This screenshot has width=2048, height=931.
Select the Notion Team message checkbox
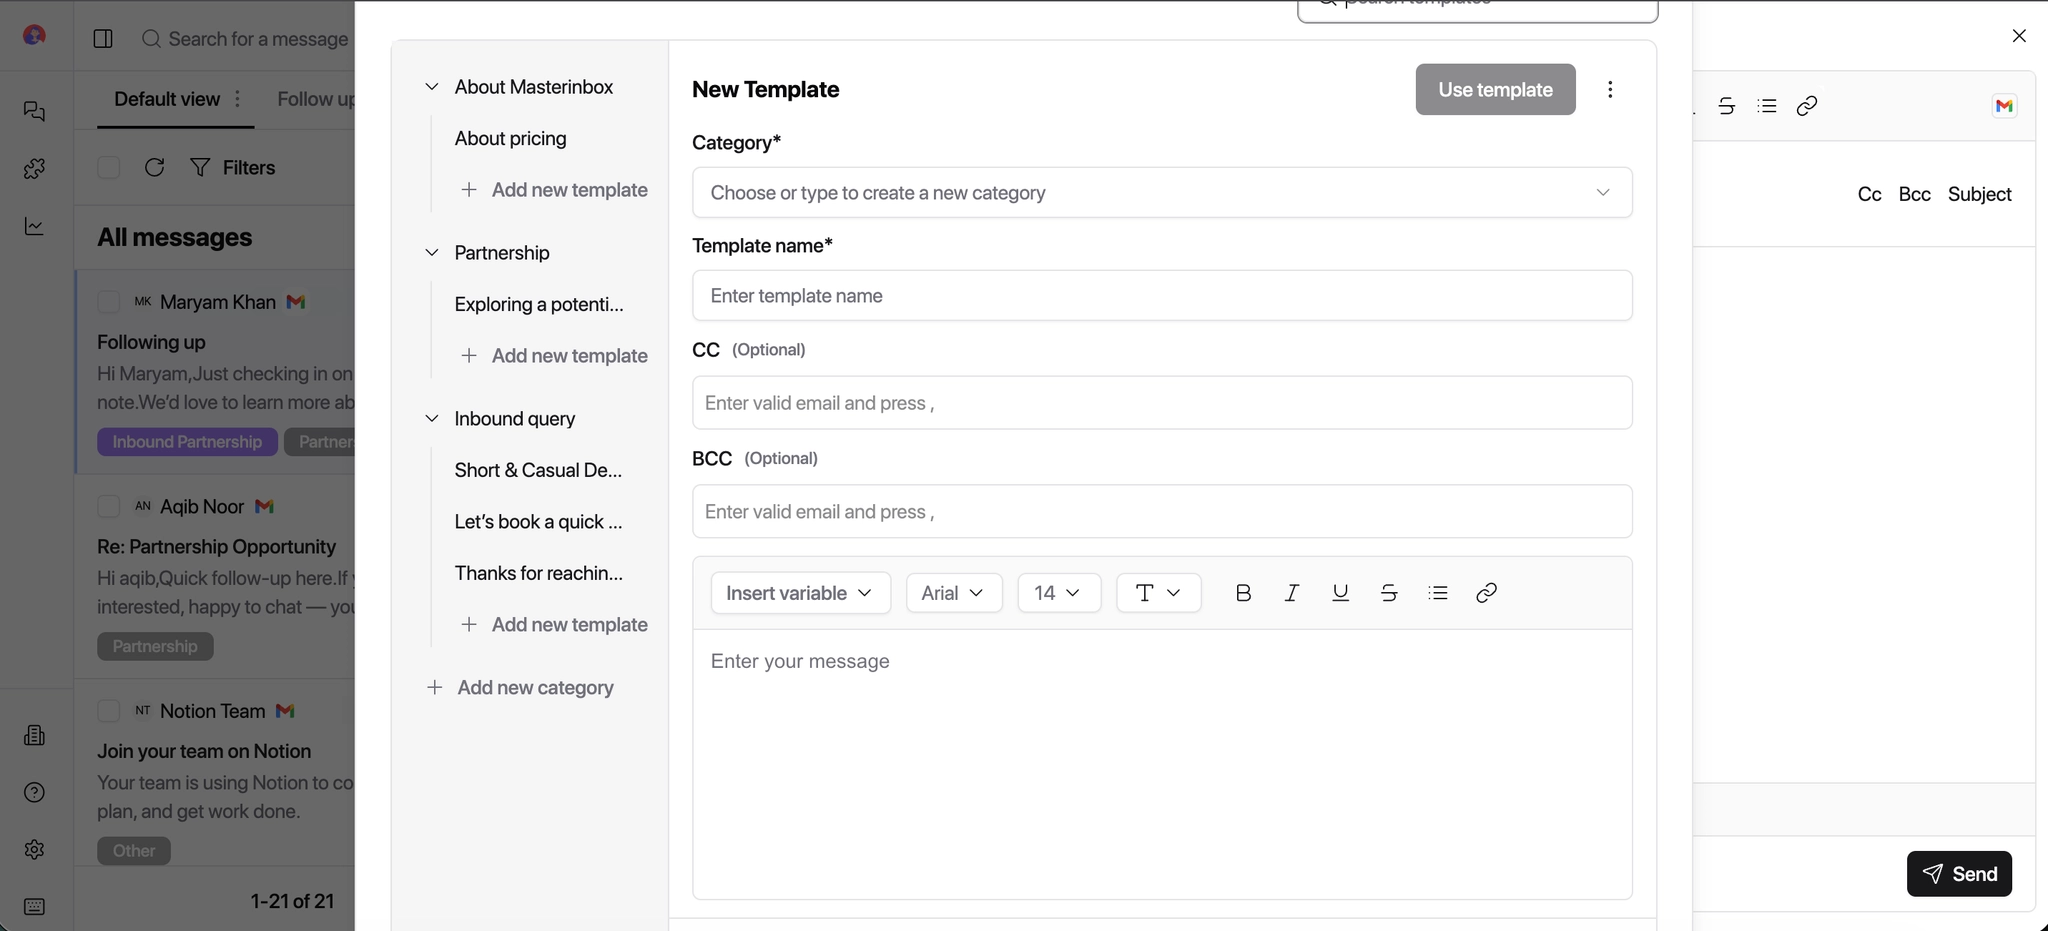(109, 711)
